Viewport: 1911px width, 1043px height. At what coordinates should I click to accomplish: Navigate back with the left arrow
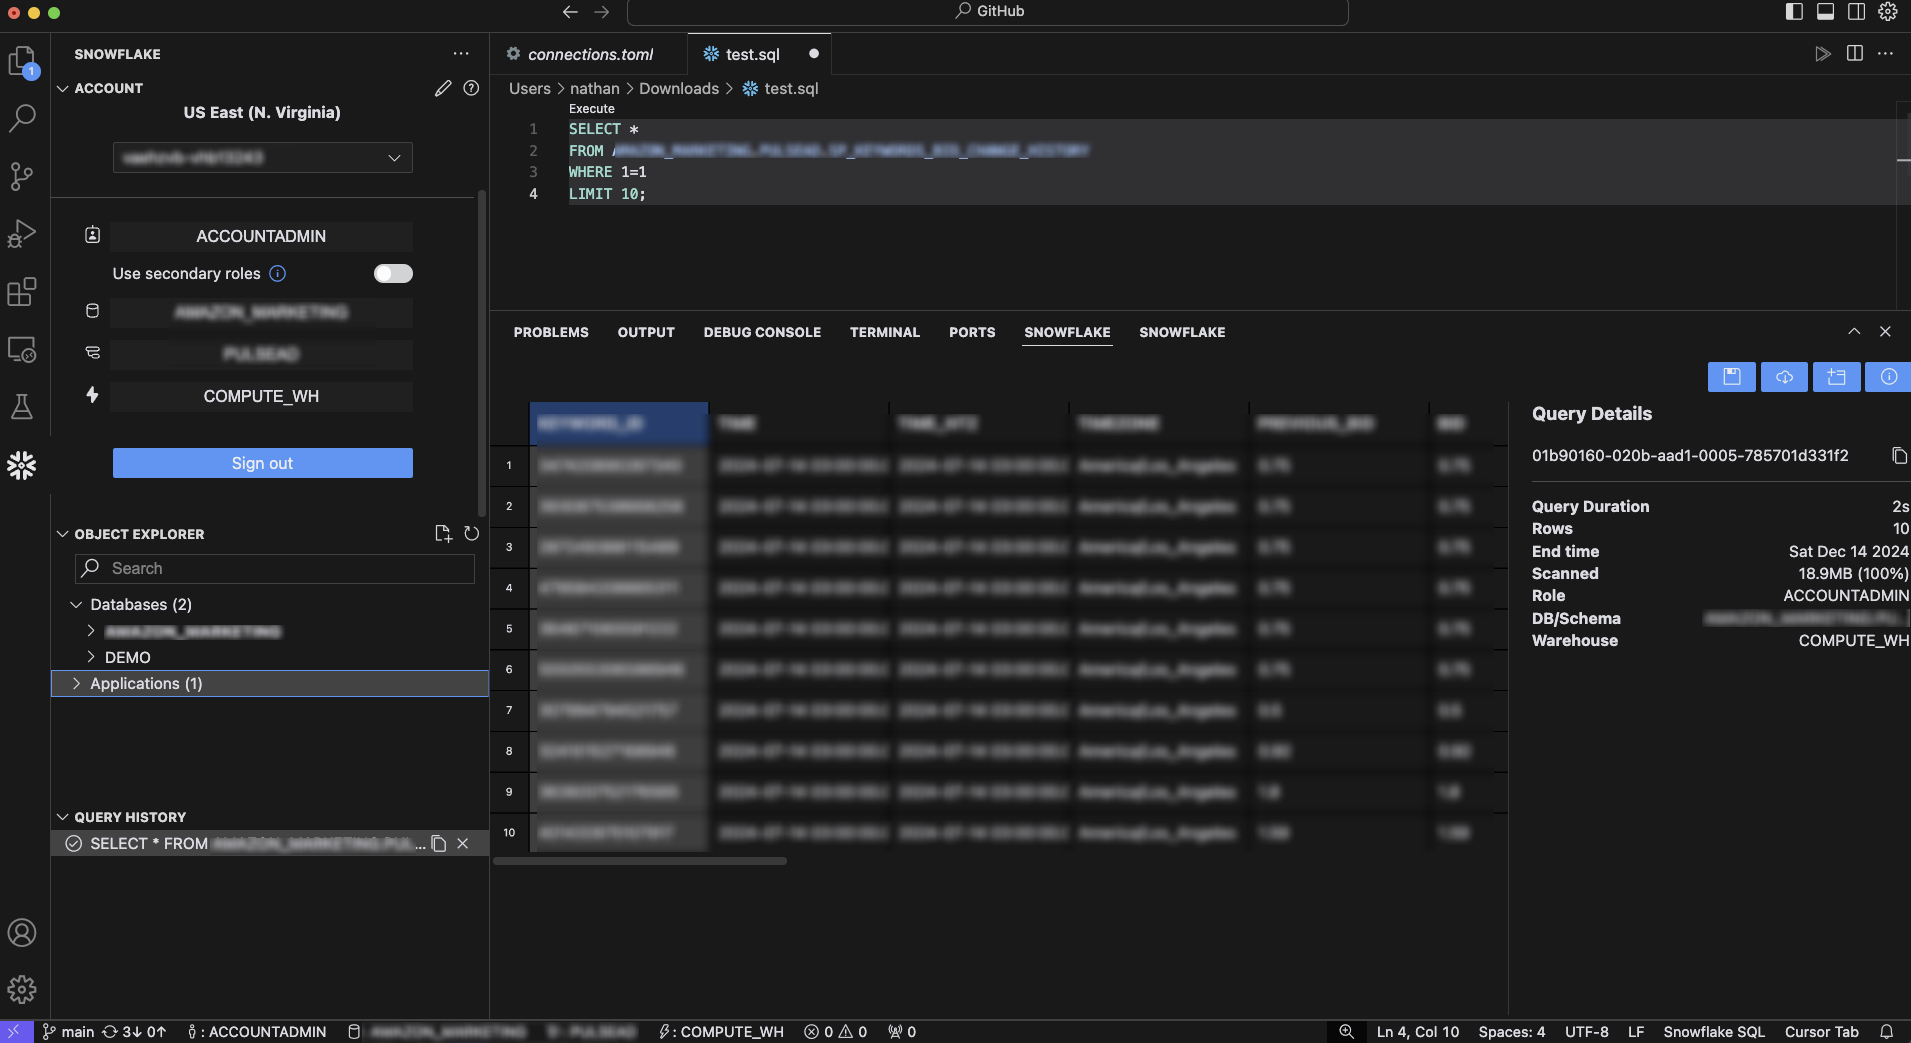570,11
